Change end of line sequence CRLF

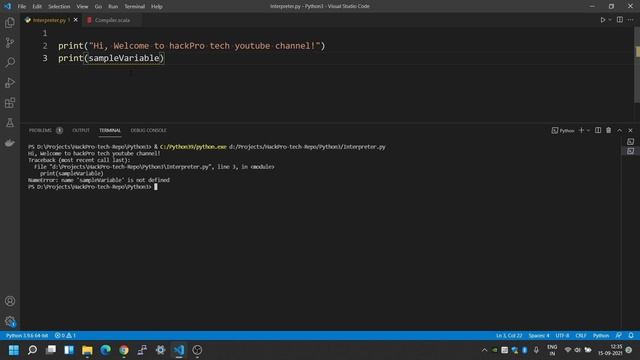(x=581, y=336)
